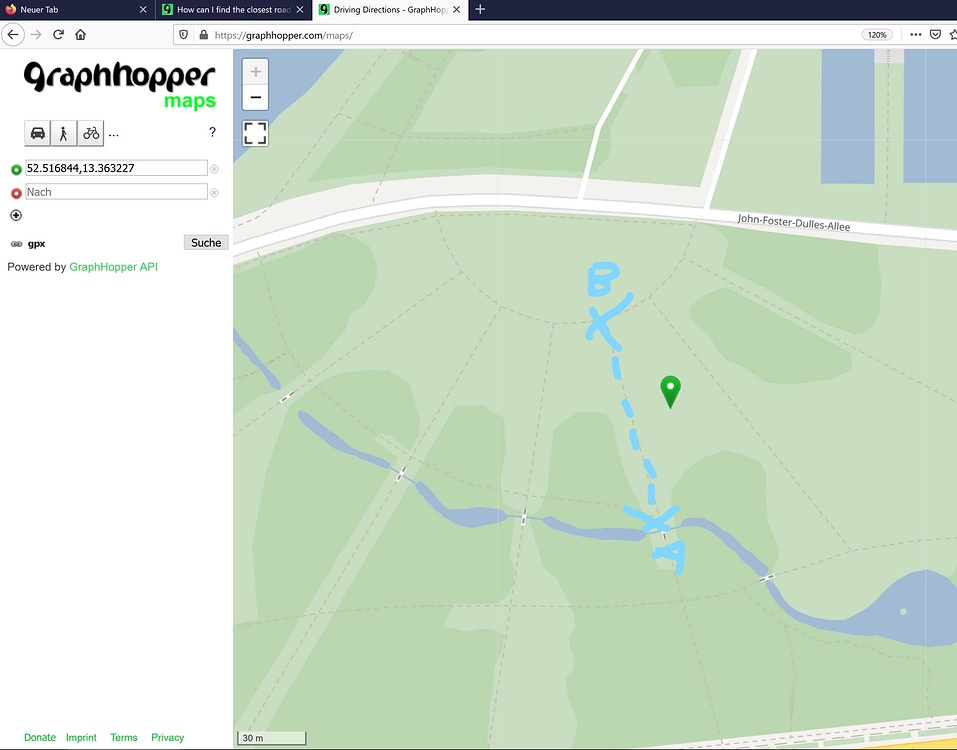Toggle the tracking protection shield in address bar
This screenshot has width=957, height=750.
coord(183,34)
